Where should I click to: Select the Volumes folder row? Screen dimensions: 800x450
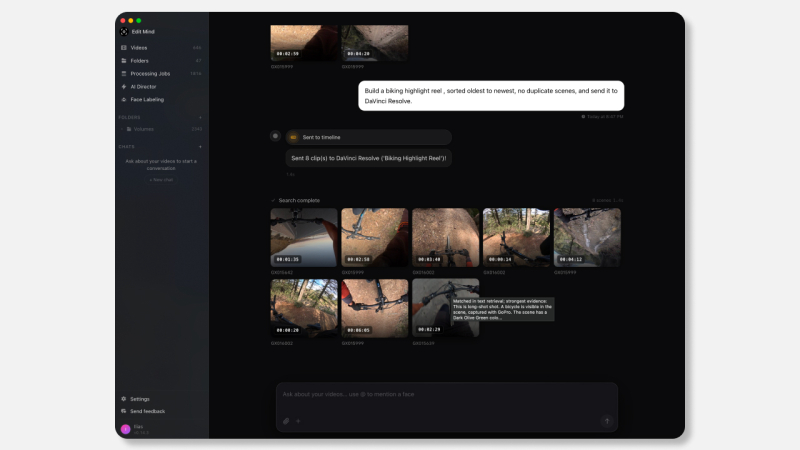(161, 129)
